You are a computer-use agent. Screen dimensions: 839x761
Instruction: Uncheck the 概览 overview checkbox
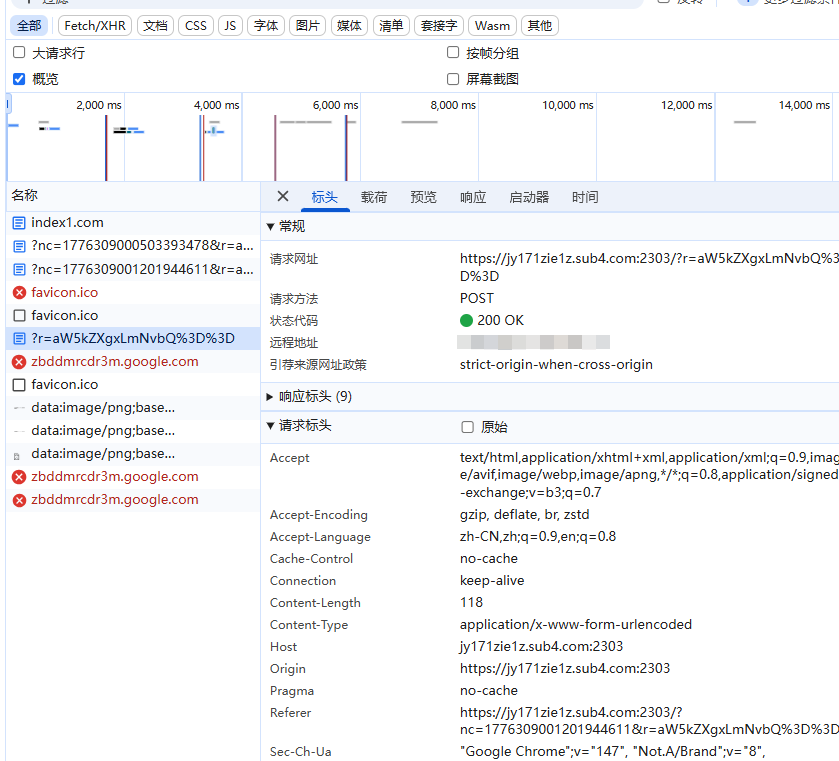(x=19, y=79)
